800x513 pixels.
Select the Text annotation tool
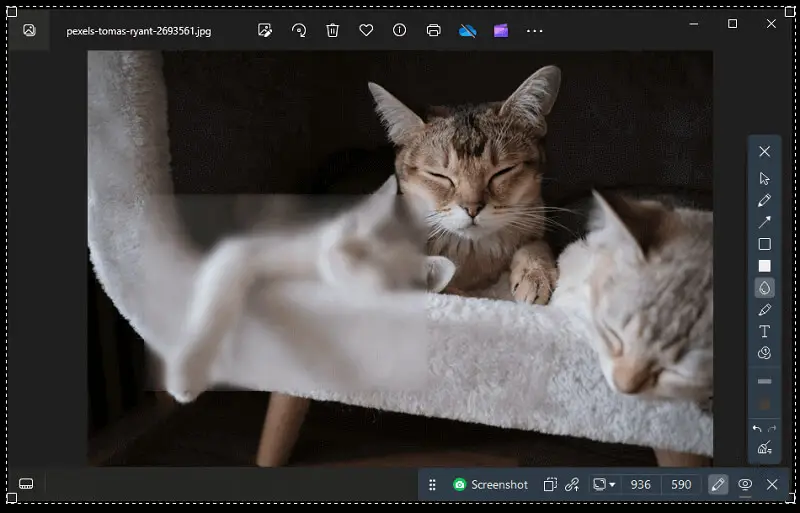tap(764, 331)
